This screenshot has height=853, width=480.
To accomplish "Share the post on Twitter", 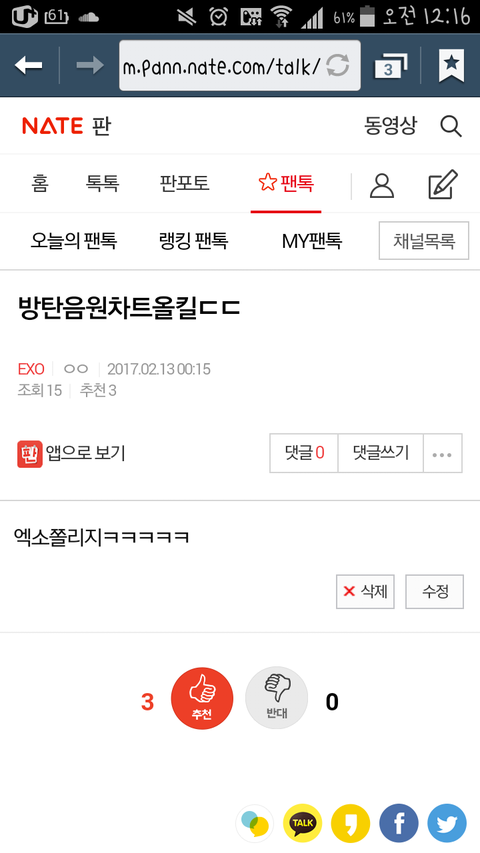I will [x=447, y=823].
